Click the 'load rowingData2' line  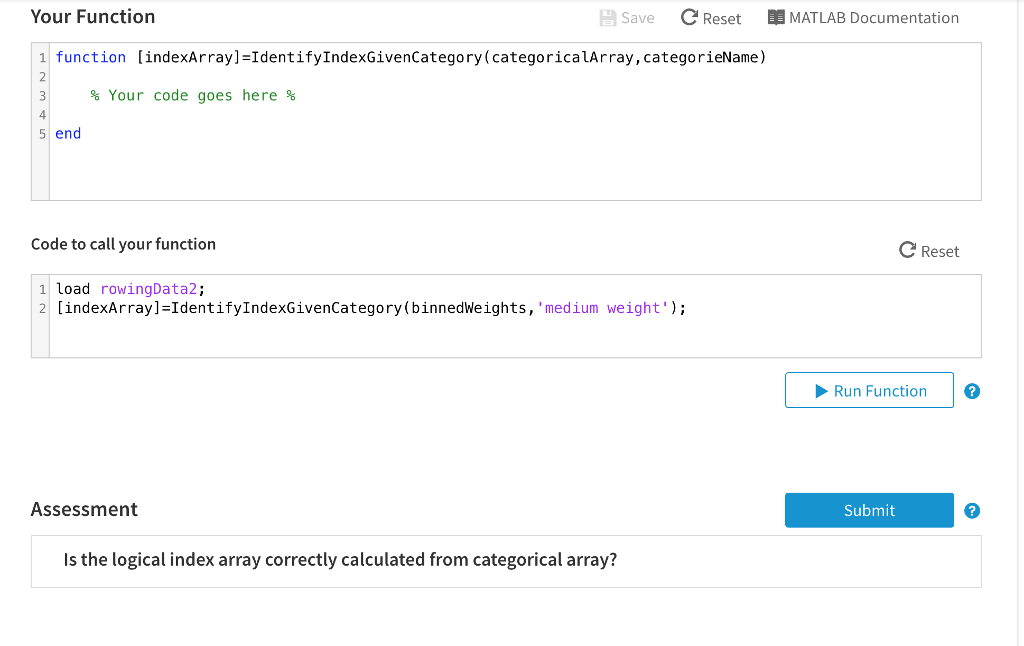pyautogui.click(x=130, y=289)
